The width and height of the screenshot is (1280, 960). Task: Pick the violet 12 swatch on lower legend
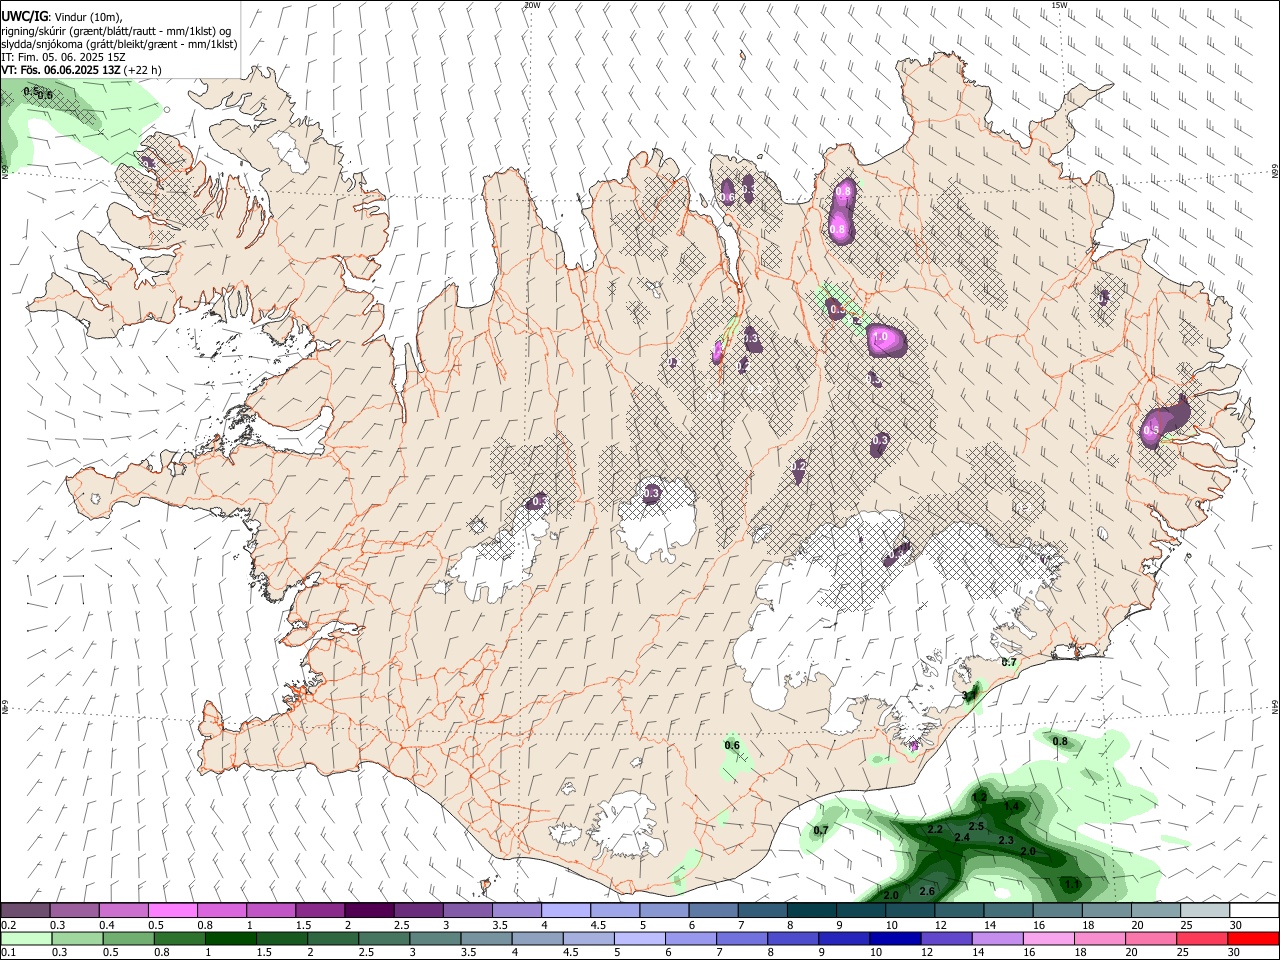945,938
